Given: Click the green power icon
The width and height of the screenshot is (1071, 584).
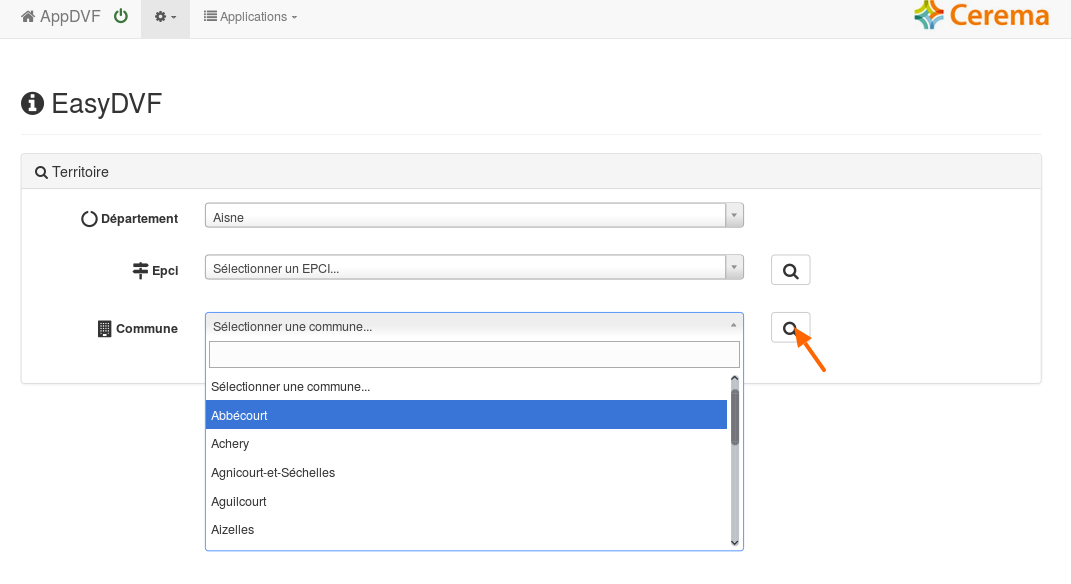Looking at the screenshot, I should coord(121,16).
